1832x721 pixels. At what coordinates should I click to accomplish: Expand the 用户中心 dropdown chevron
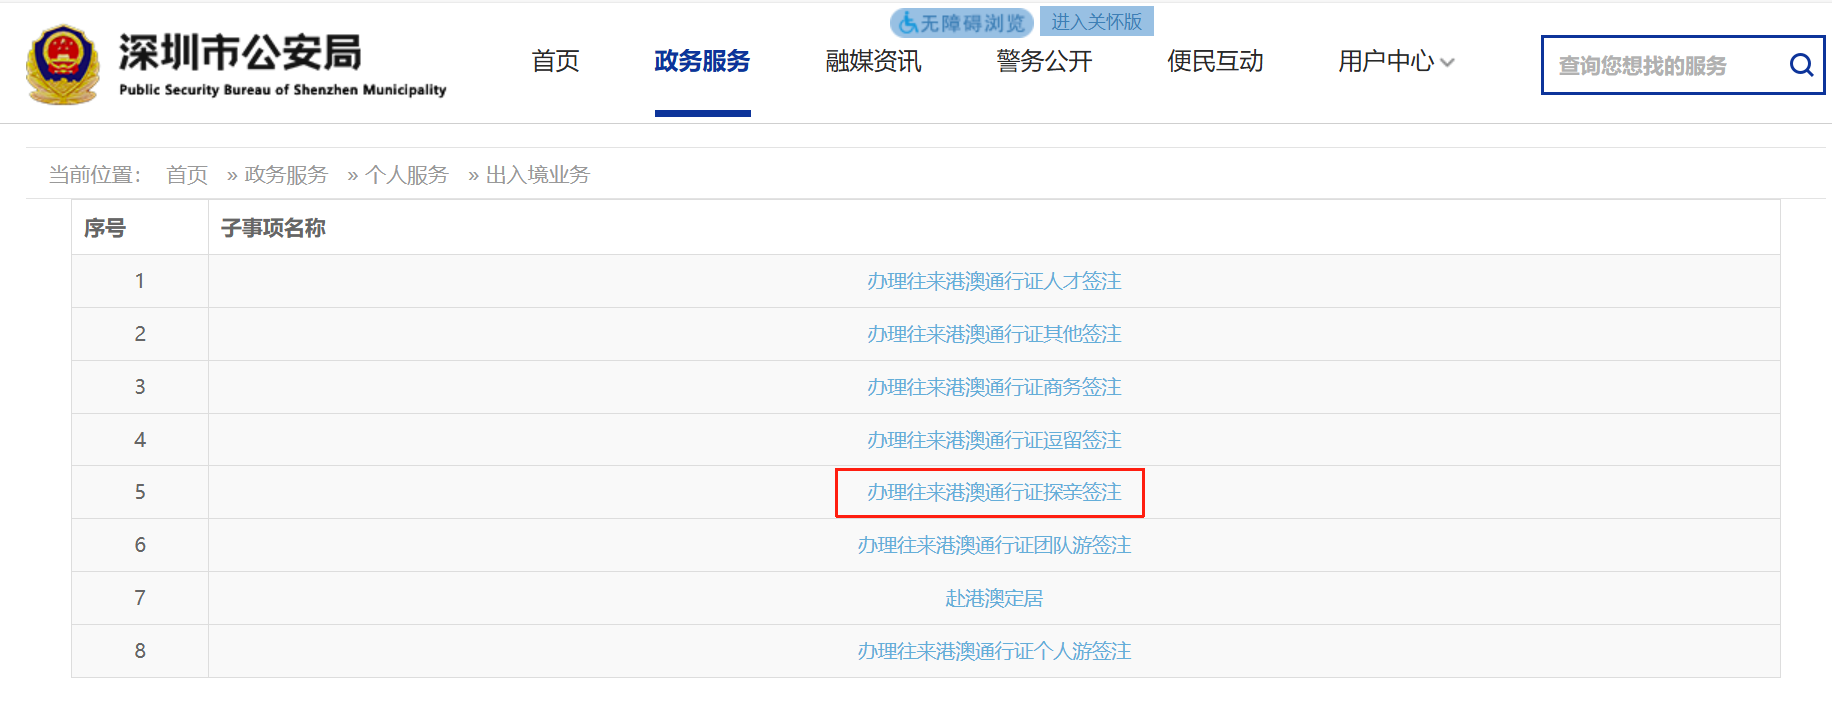click(x=1447, y=62)
